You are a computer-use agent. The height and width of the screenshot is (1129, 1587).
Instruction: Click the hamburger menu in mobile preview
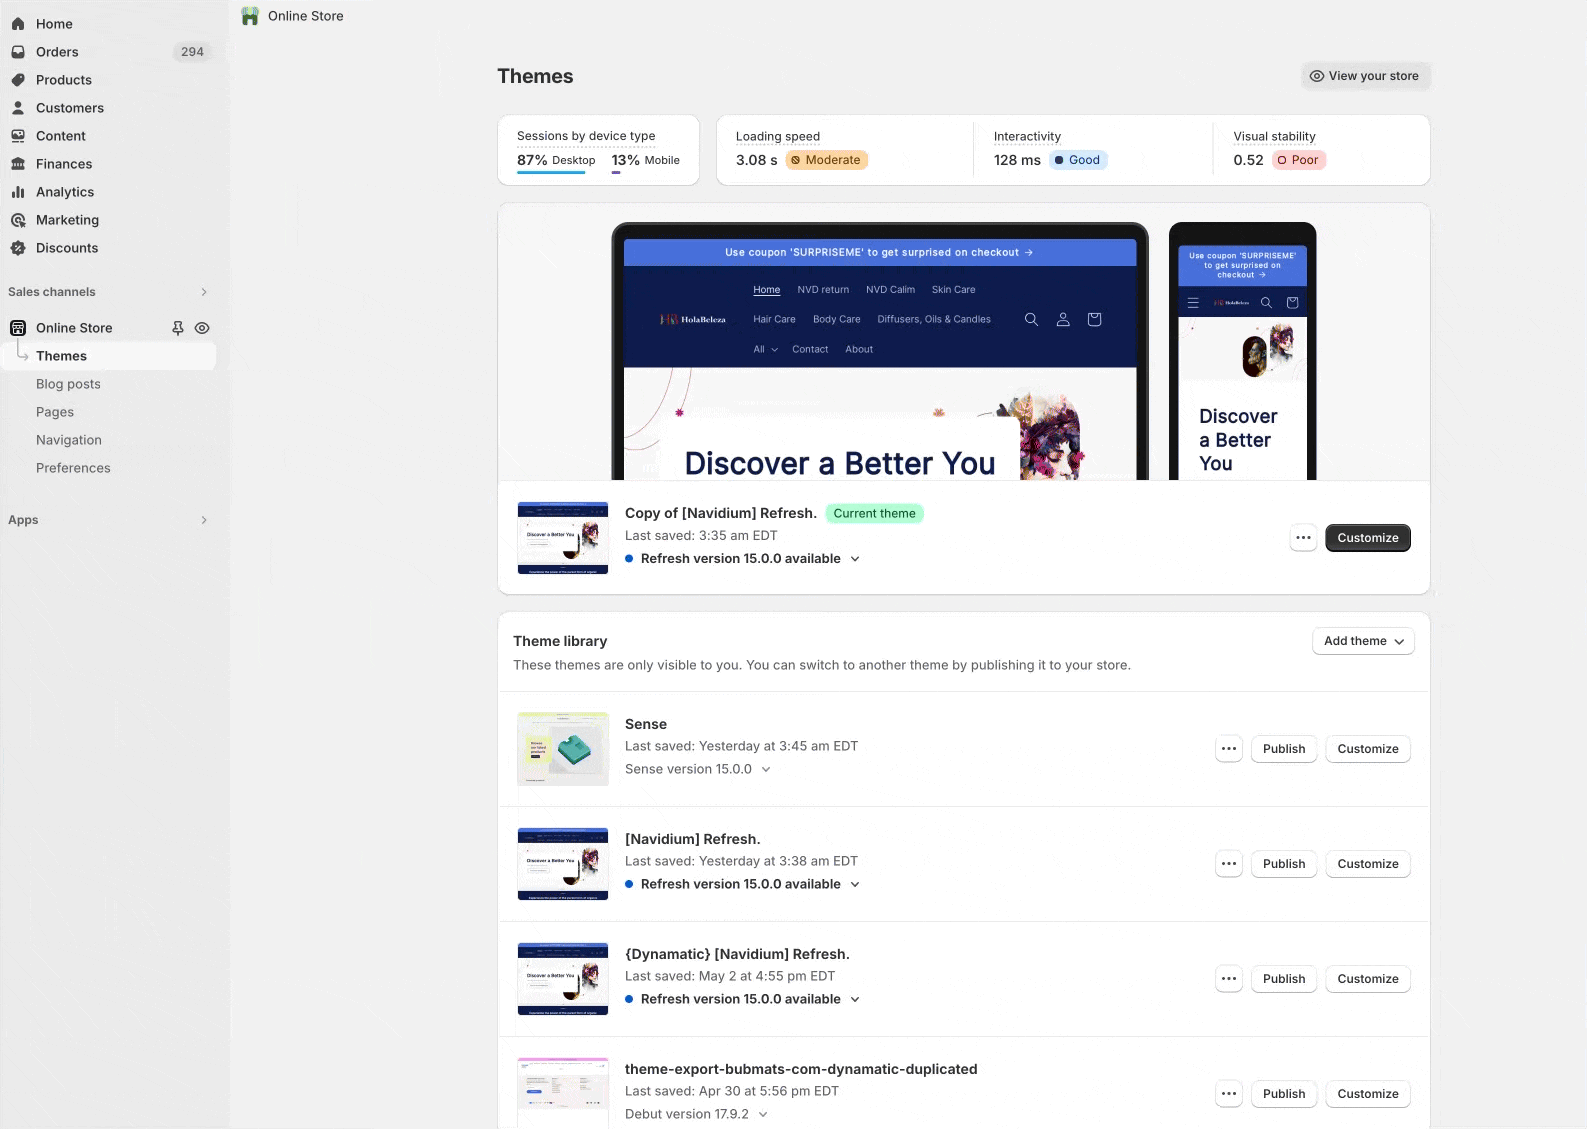(x=1193, y=302)
